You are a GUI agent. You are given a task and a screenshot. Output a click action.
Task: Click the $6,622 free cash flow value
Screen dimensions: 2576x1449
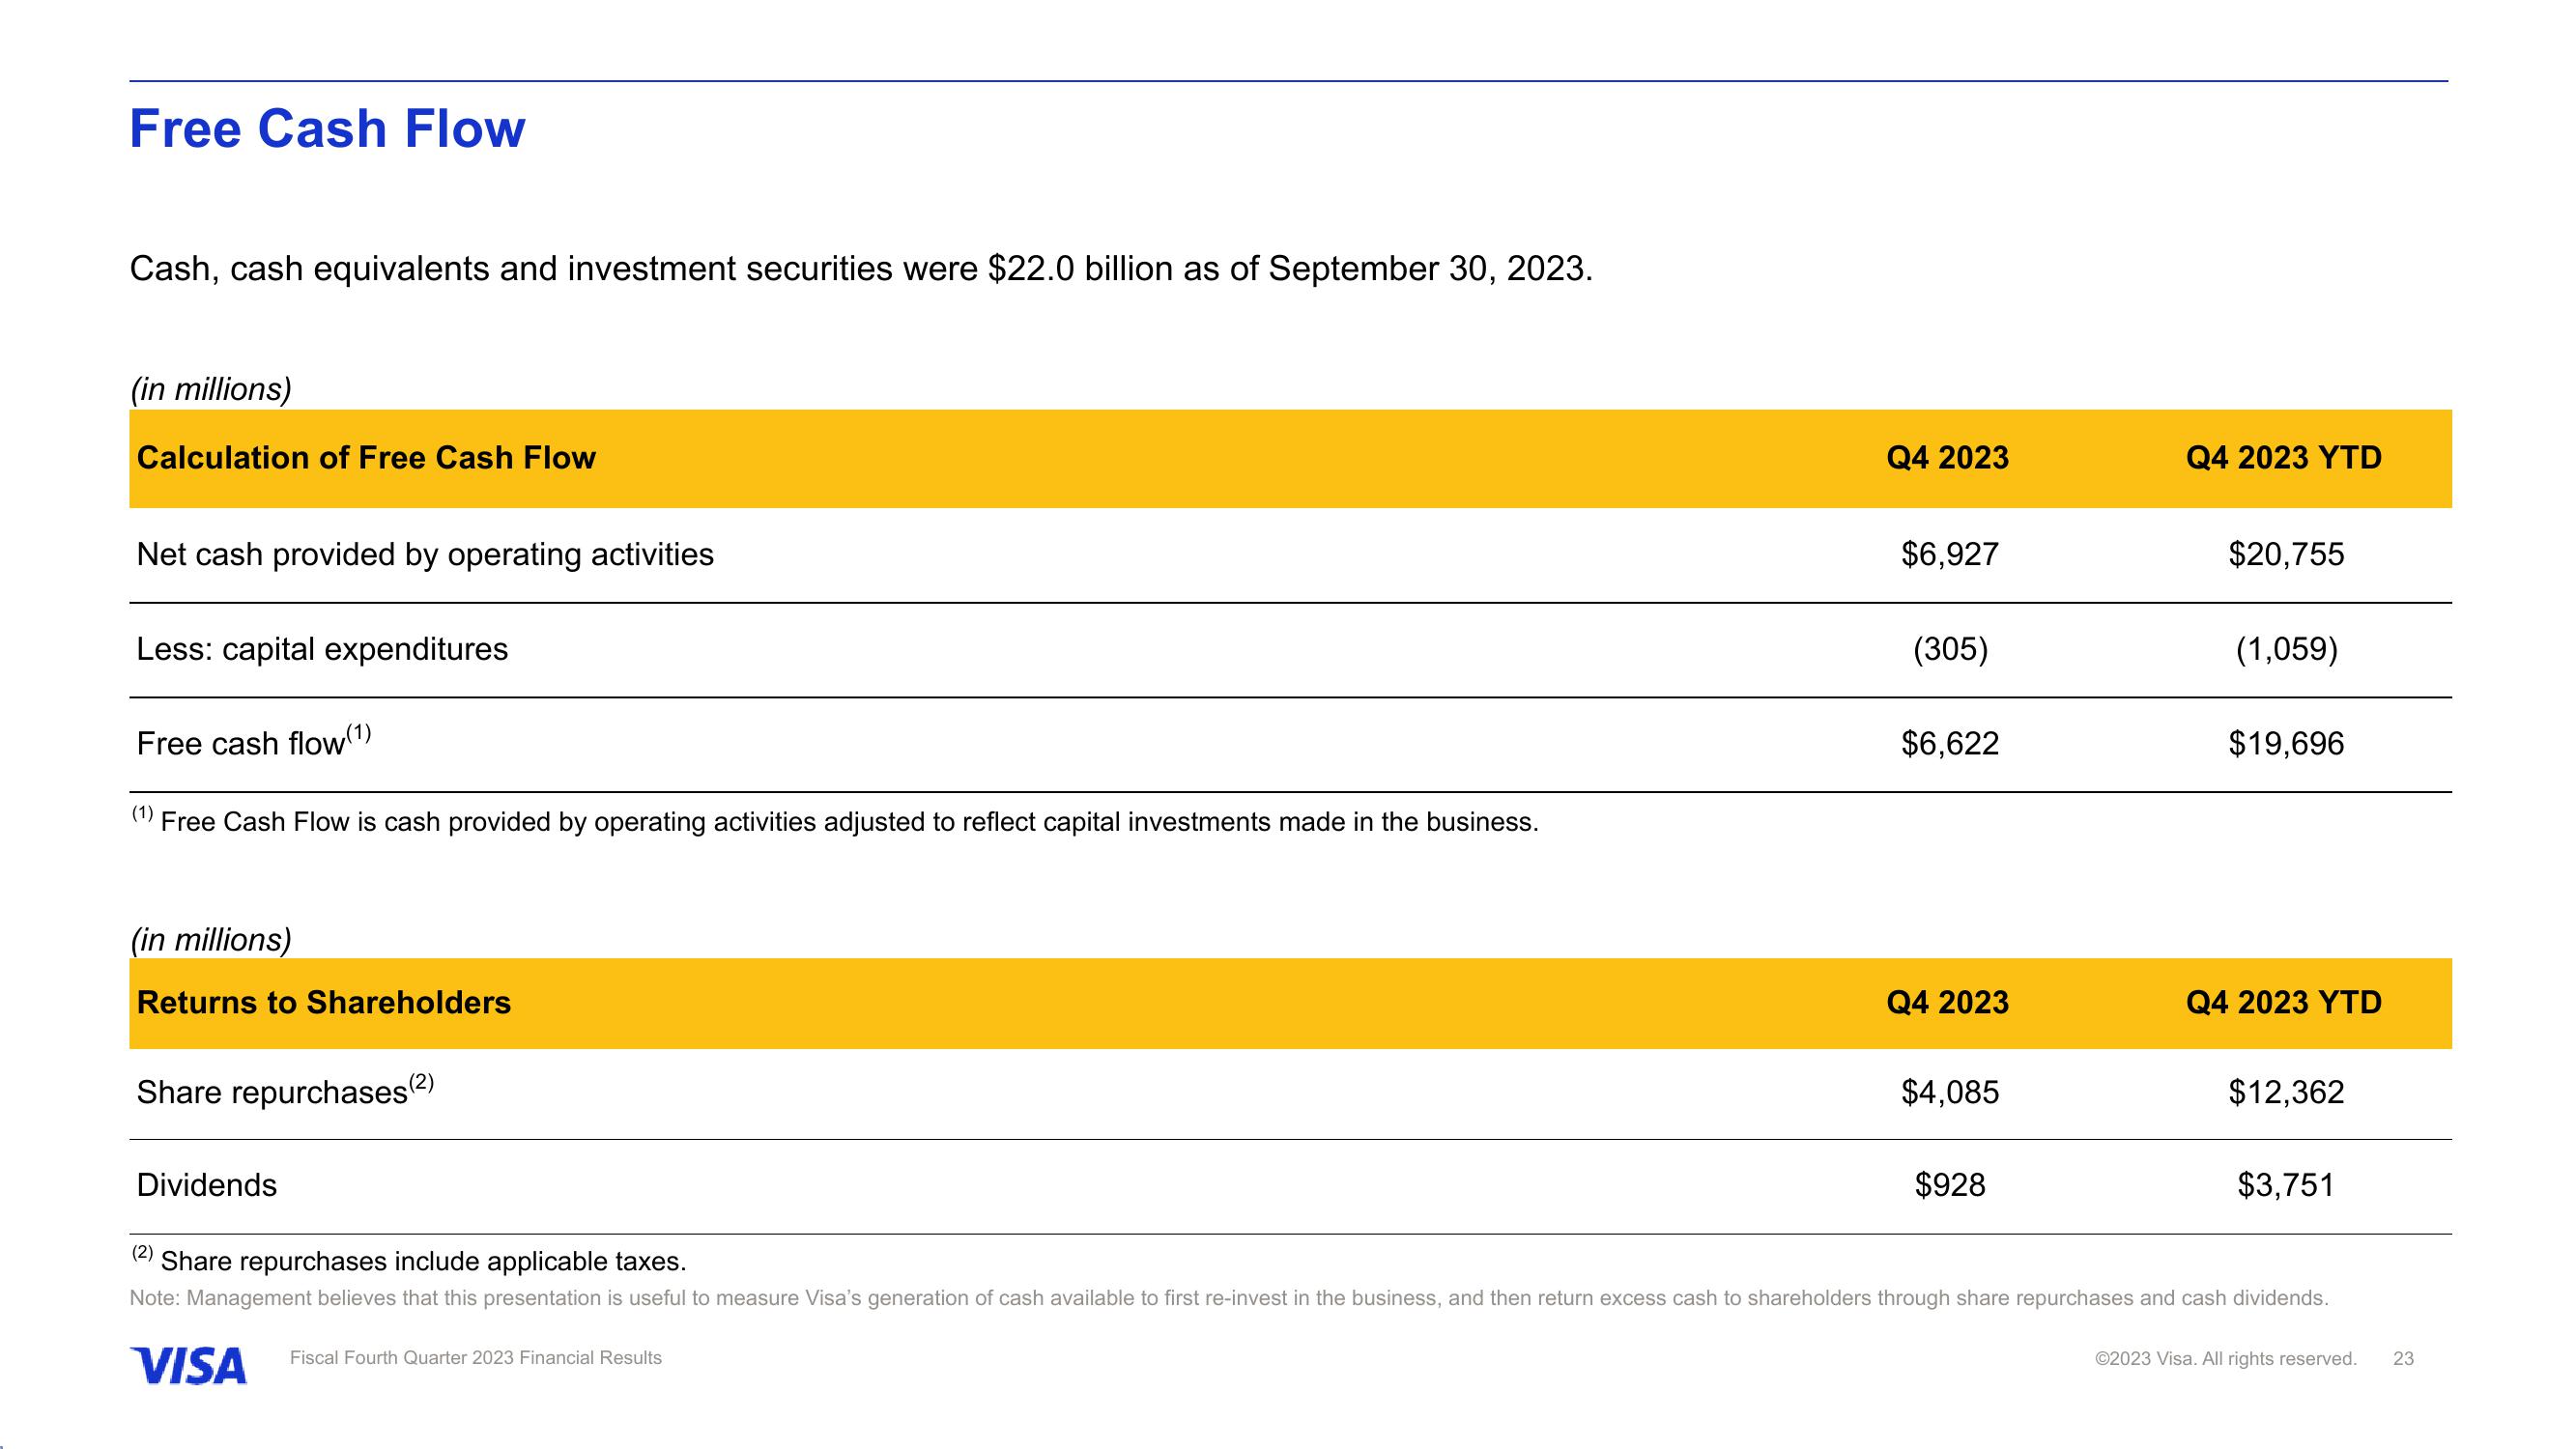click(x=1949, y=744)
